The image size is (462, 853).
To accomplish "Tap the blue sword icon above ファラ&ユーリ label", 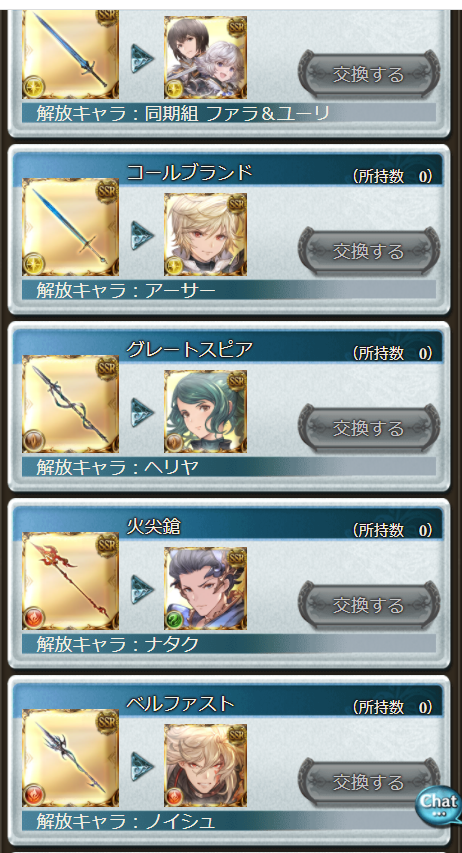I will click(70, 53).
